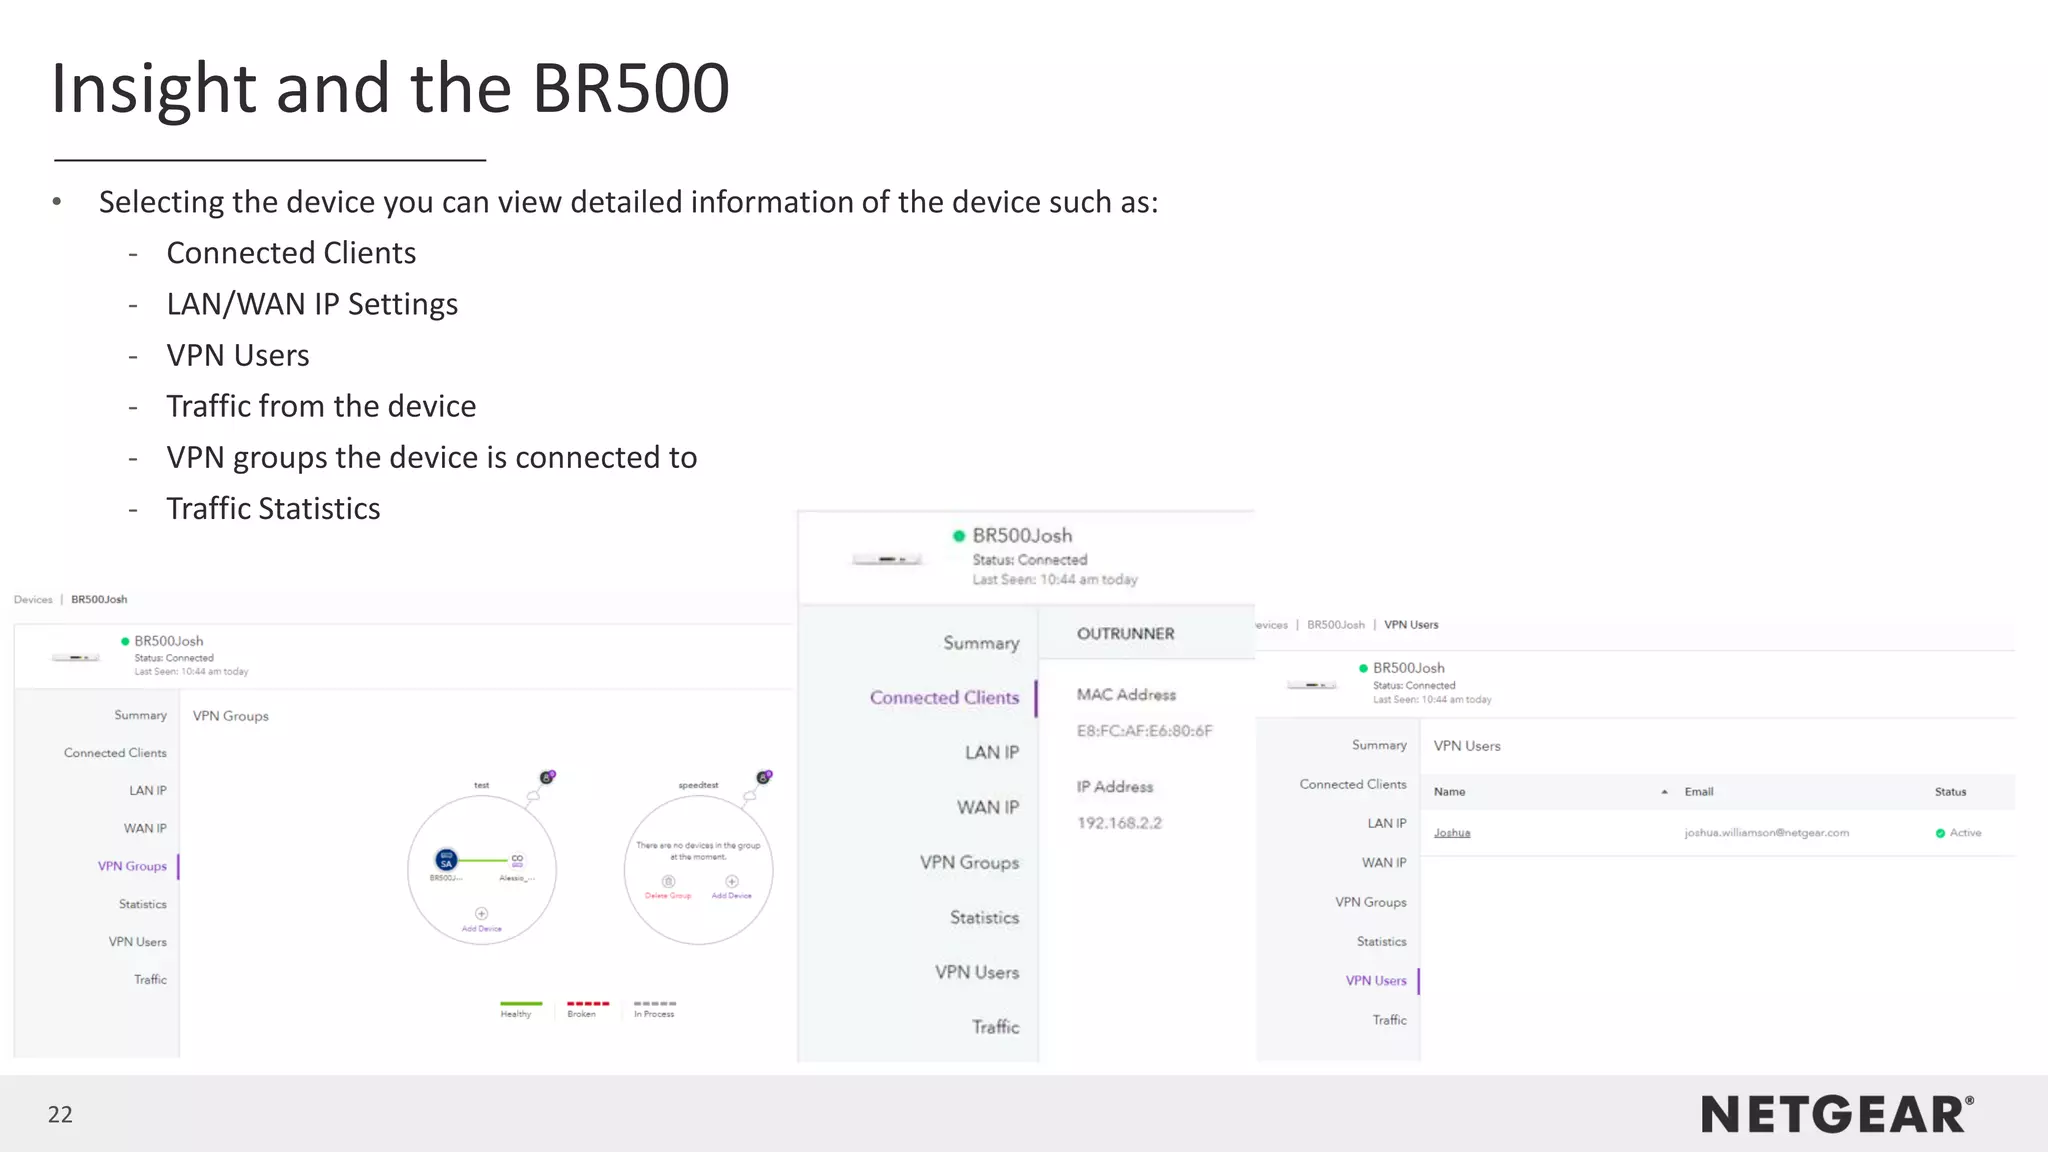
Task: Click the Devices breadcrumb in VPN Groups panel
Action: (x=33, y=600)
